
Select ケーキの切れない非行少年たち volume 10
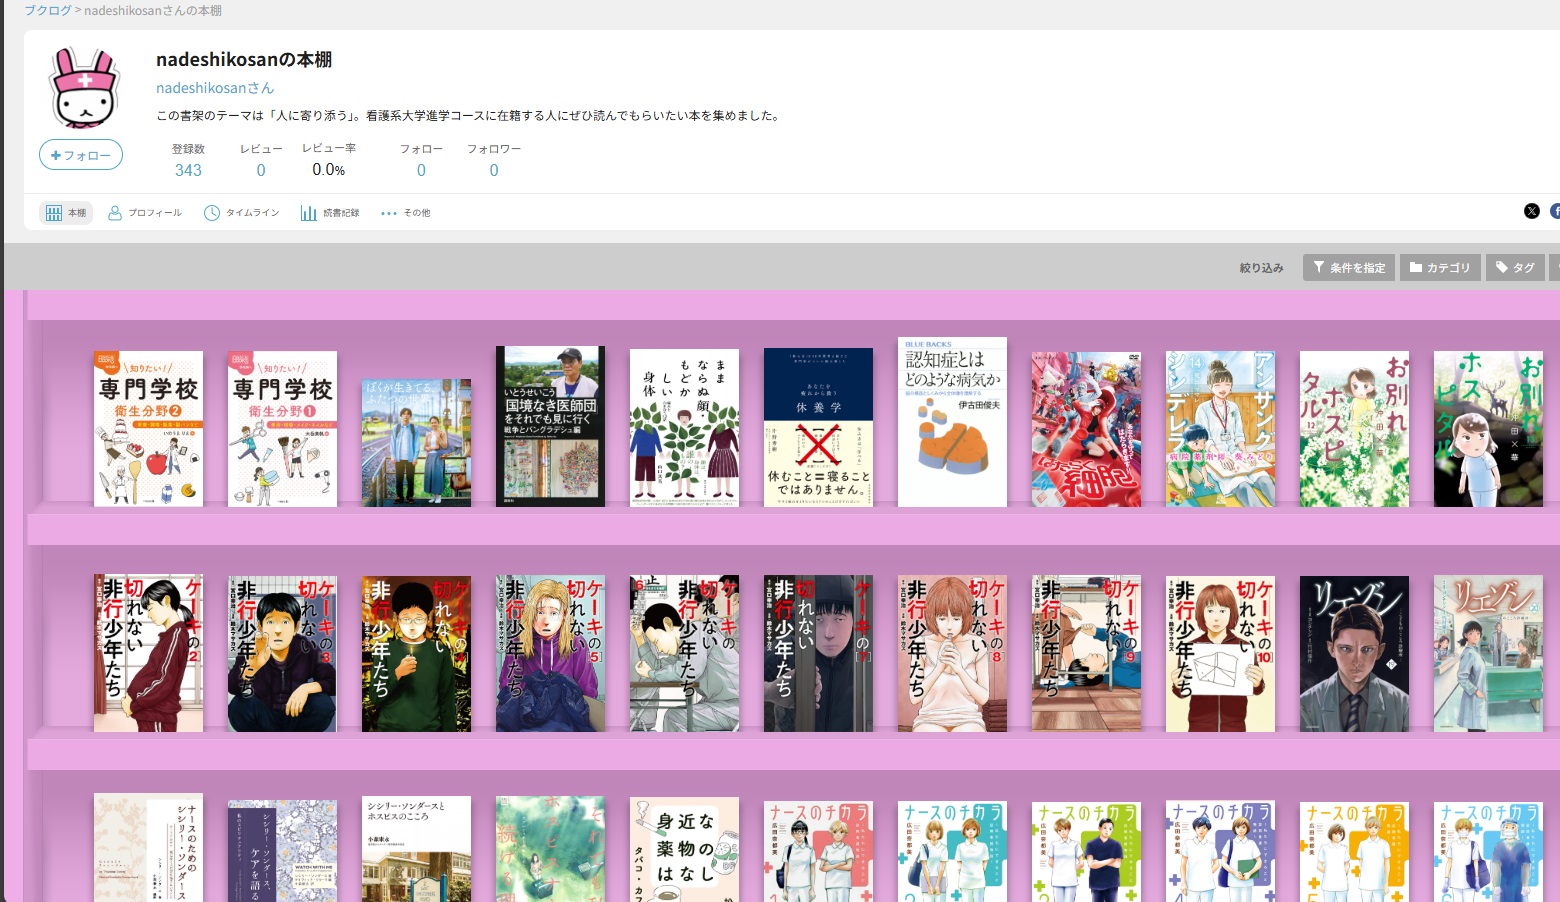click(x=1220, y=653)
